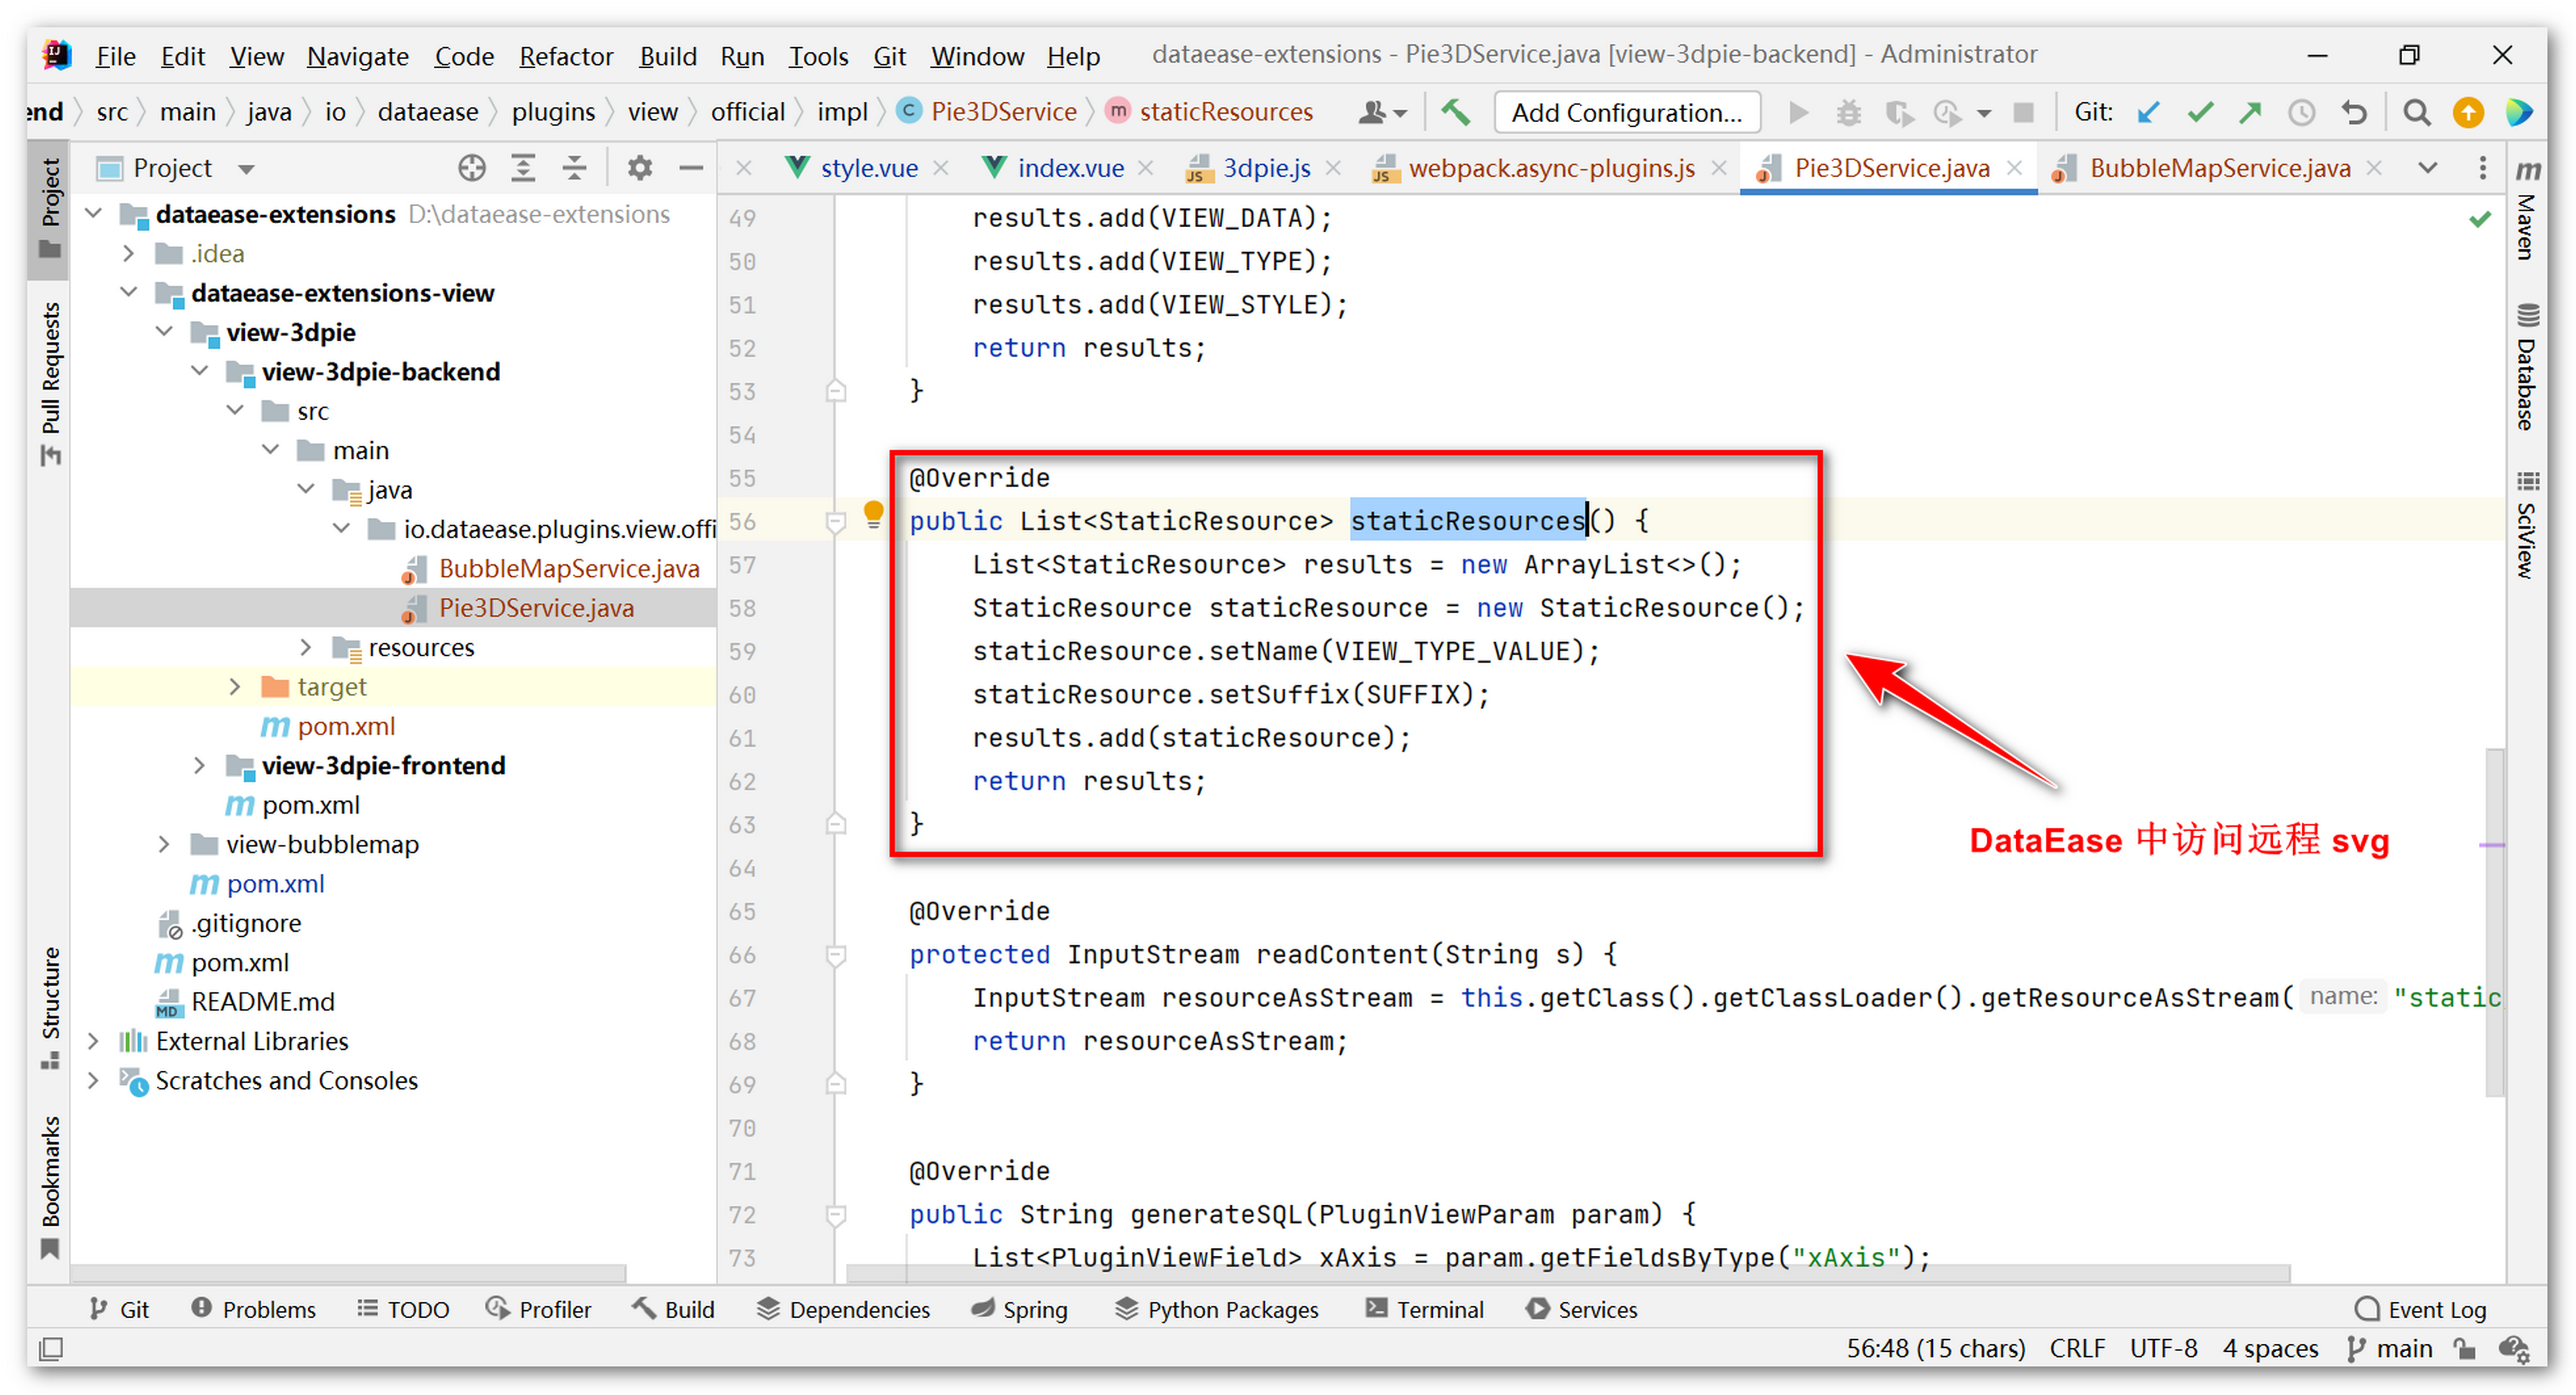2576x1395 pixels.
Task: Click Git rollback undo icon
Action: pos(2354,112)
